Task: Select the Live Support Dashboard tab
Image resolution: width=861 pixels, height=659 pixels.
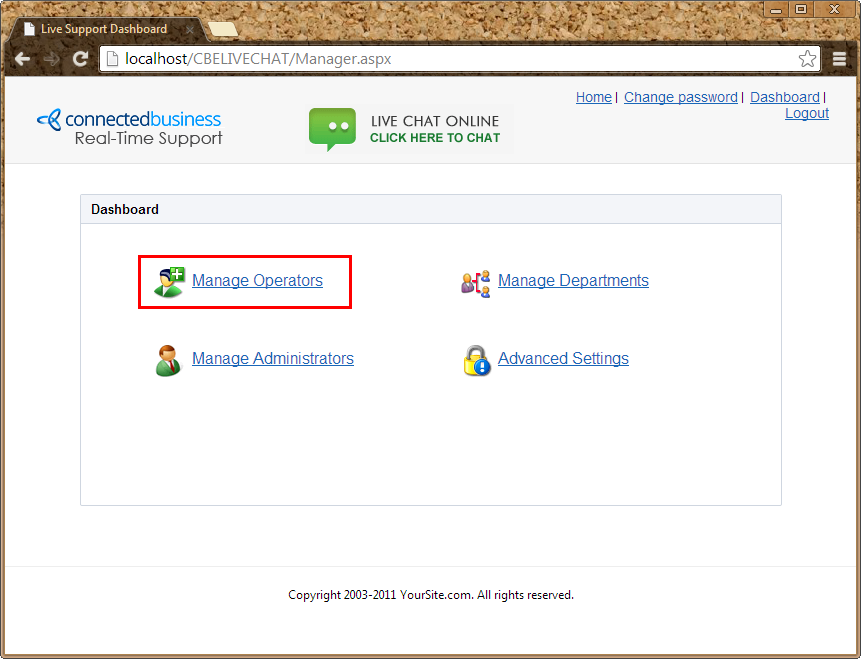Action: point(108,29)
